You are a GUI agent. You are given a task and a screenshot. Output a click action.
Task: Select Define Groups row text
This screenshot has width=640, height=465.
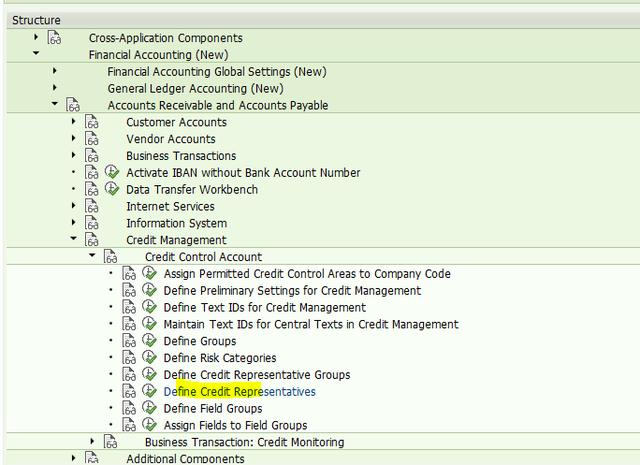point(200,341)
